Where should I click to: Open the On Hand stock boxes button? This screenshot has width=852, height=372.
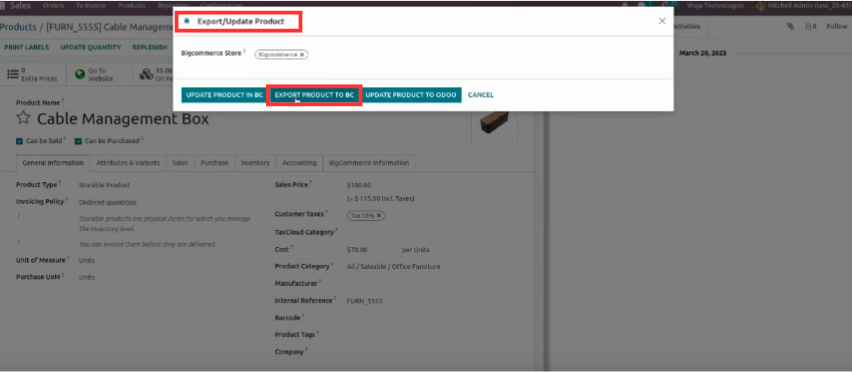(155, 74)
